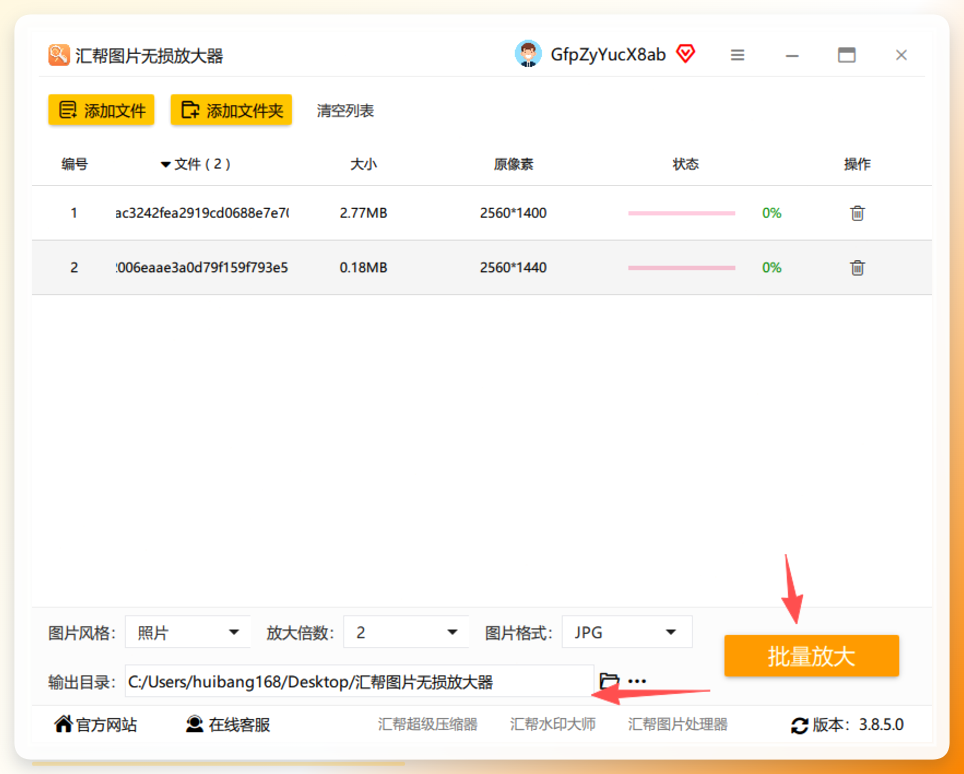Screen dimensions: 964x774
Task: Click the 状态 column header
Action: [685, 164]
